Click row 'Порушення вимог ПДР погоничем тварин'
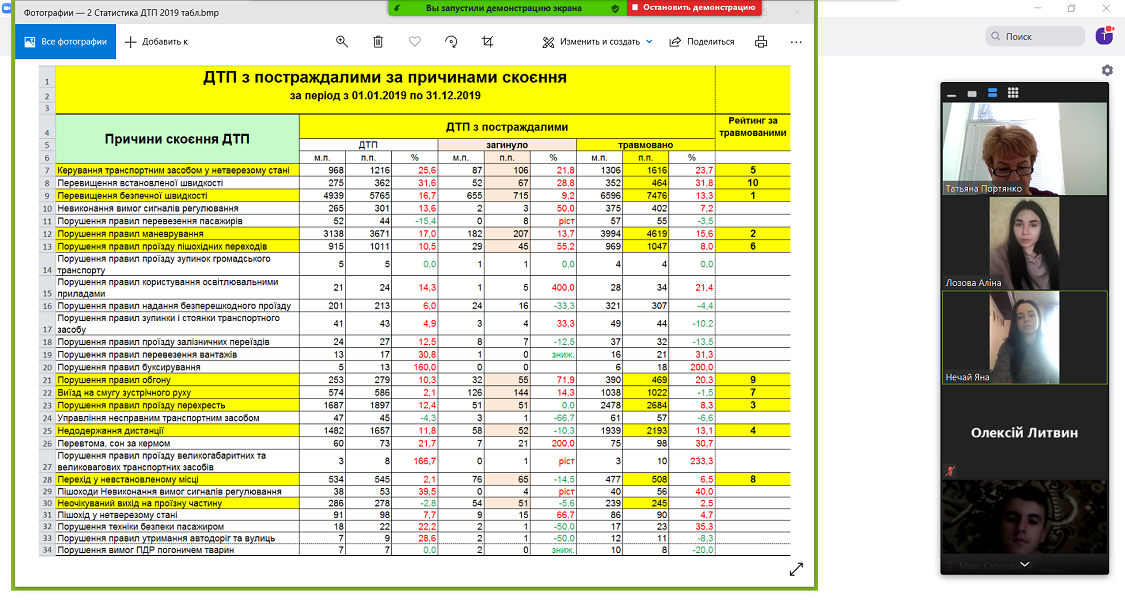Image resolution: width=1125 pixels, height=600 pixels. click(x=423, y=550)
